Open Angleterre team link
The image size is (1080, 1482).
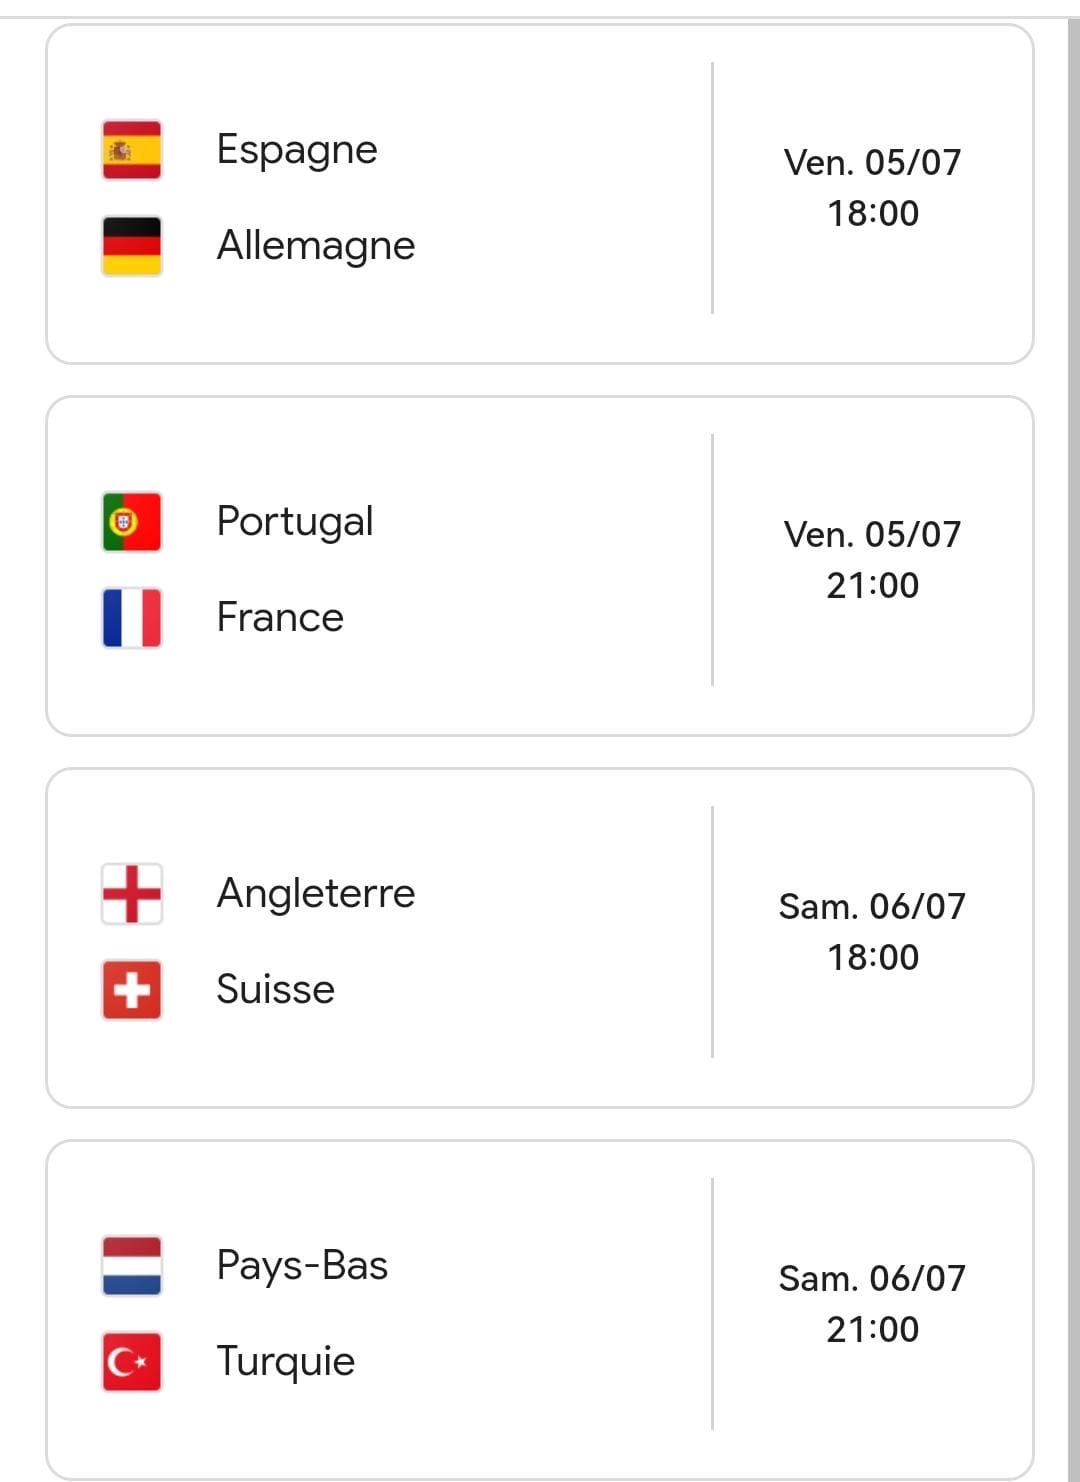coord(316,894)
